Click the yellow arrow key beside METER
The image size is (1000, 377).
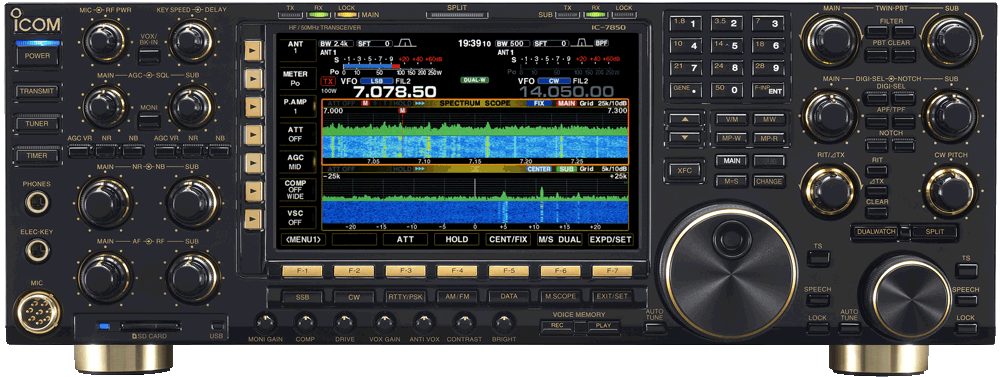[x=253, y=78]
